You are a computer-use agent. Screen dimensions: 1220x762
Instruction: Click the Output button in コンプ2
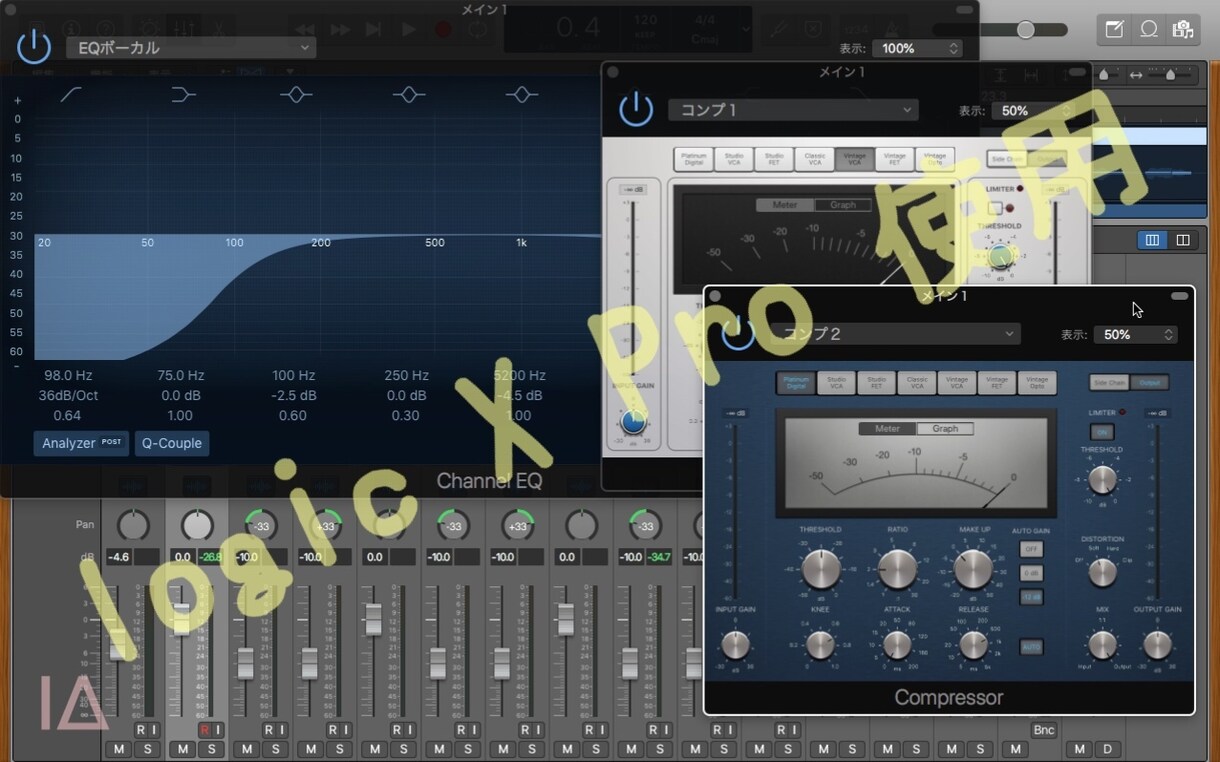1148,383
